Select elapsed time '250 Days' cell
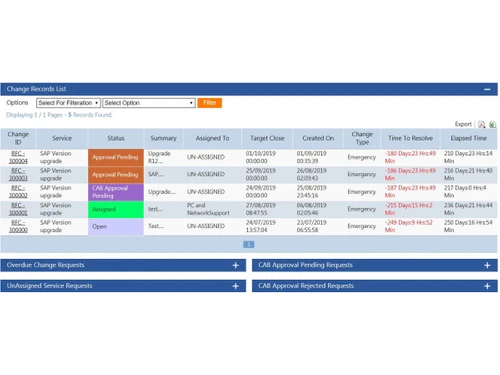500x375 pixels. [468, 226]
